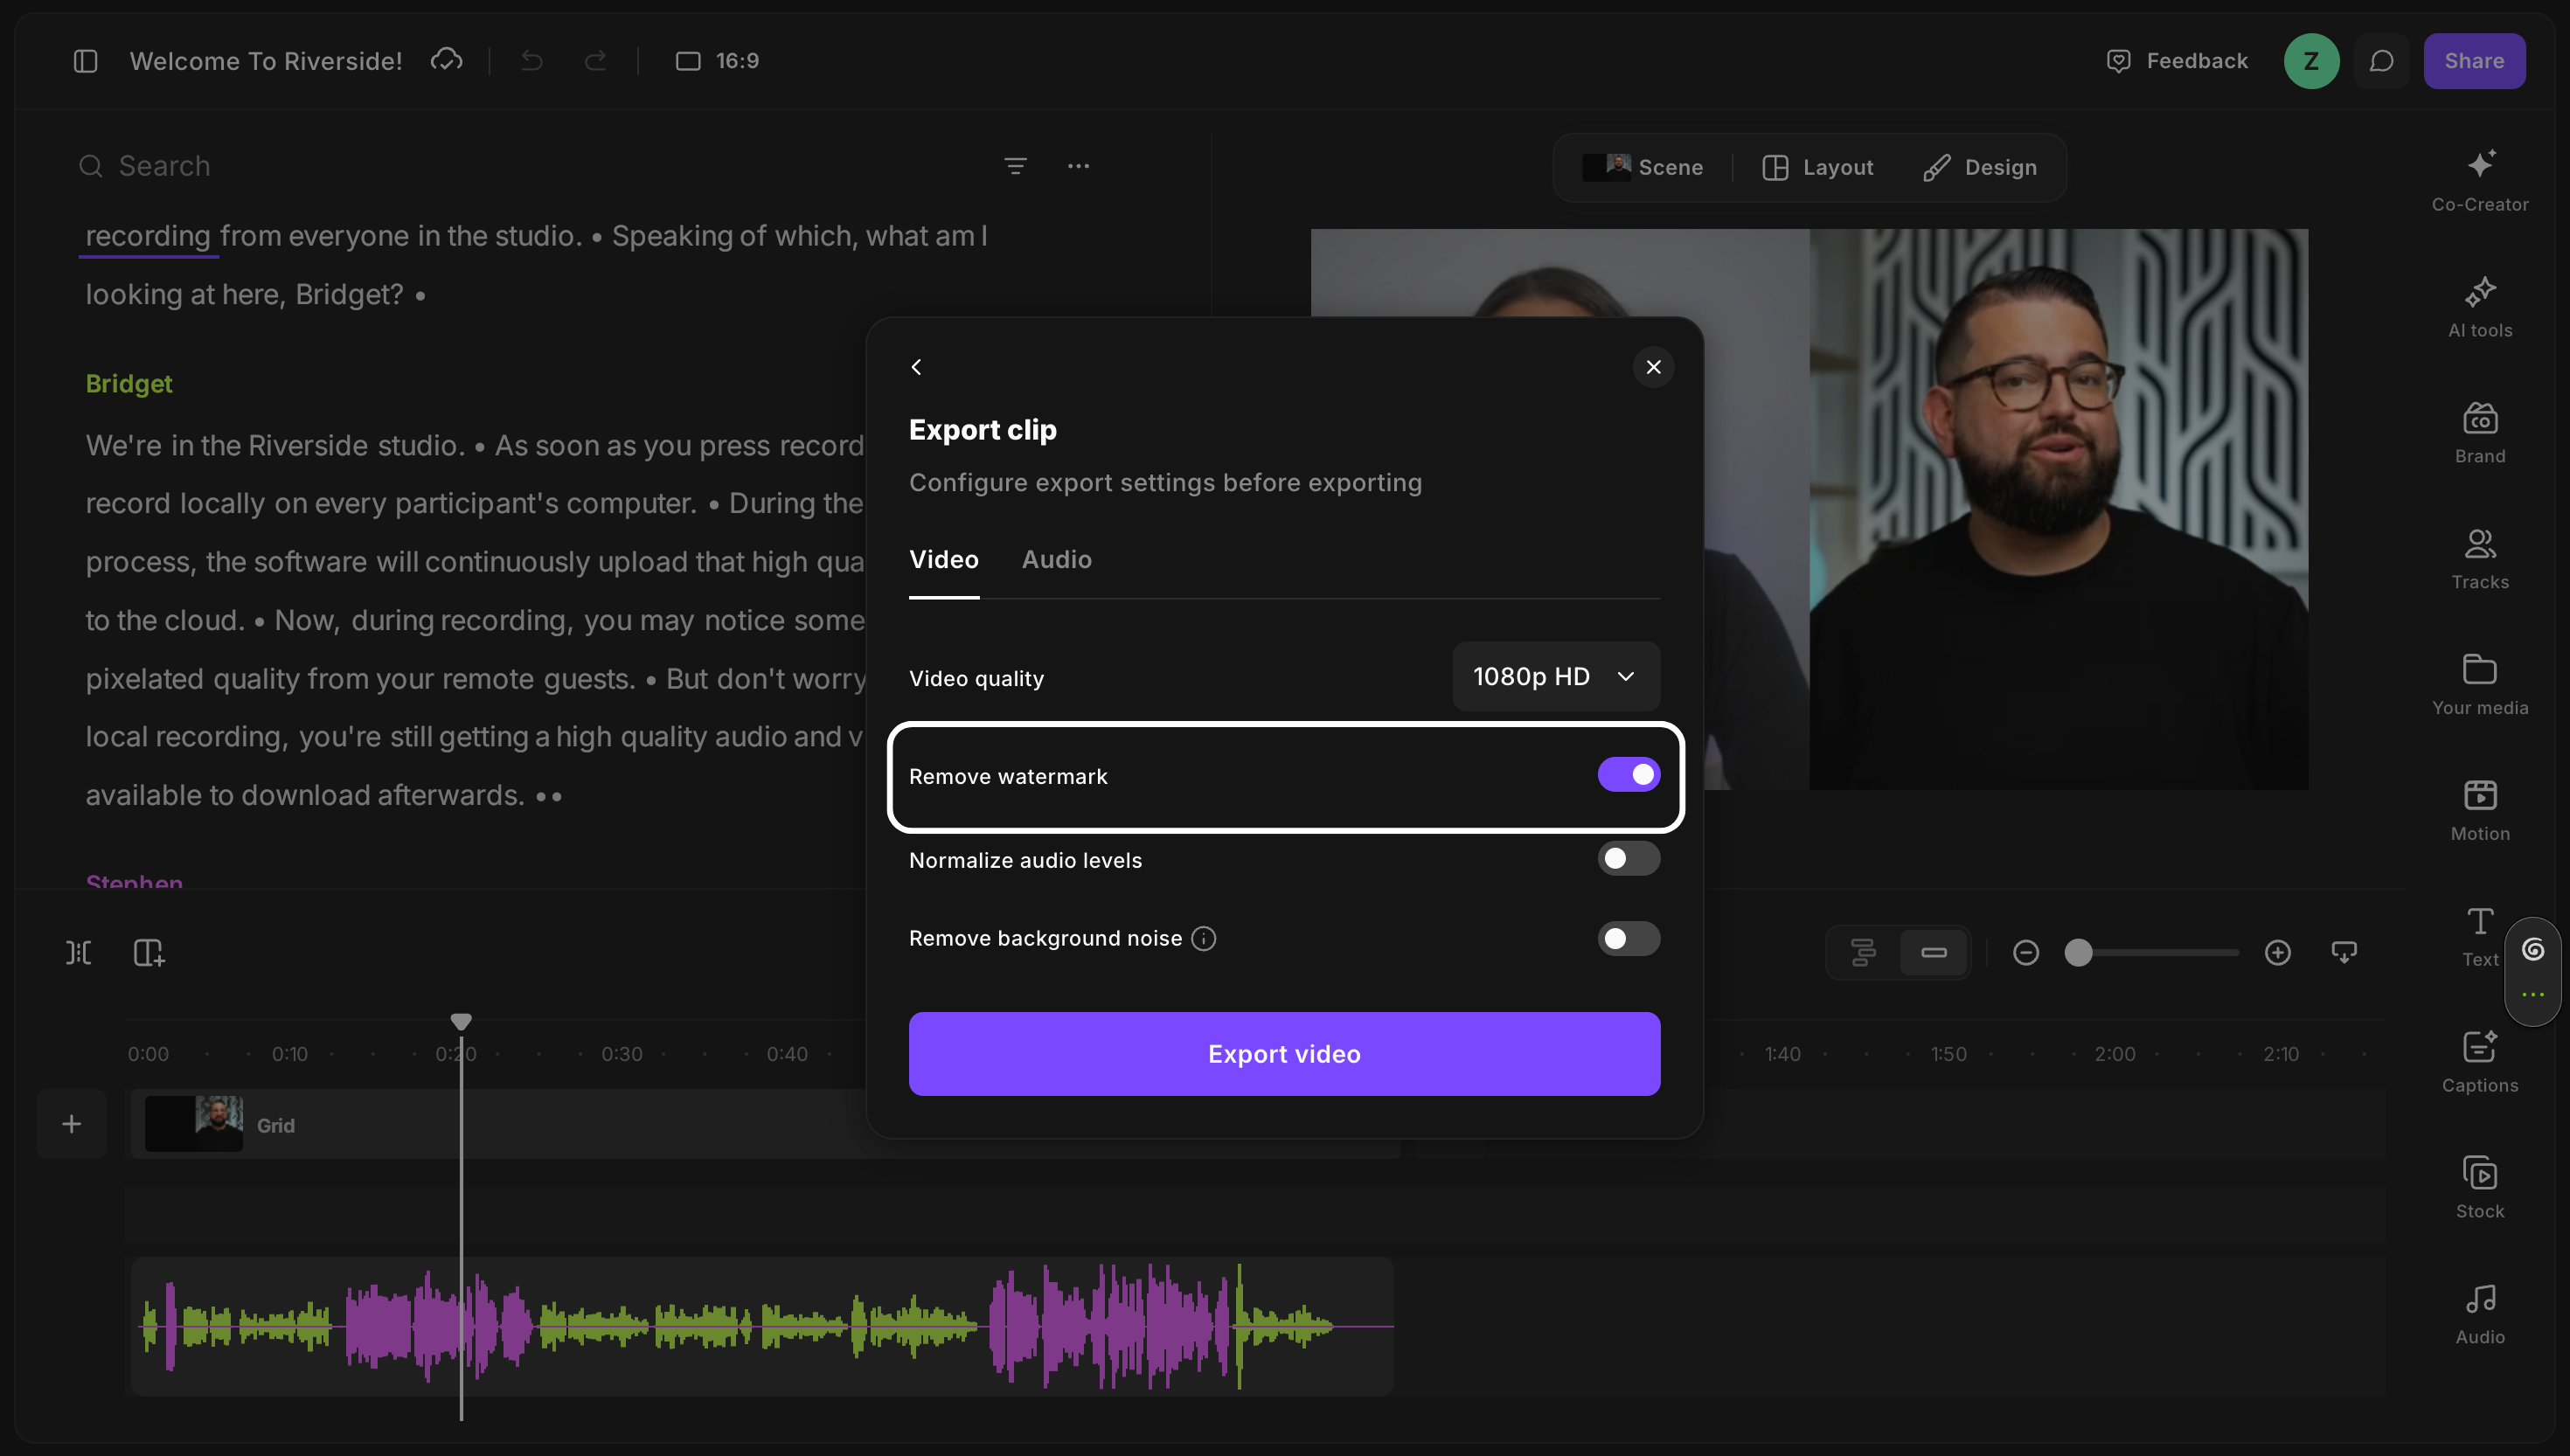2570x1456 pixels.
Task: Open the transcript three-dot more menu
Action: 1078,166
